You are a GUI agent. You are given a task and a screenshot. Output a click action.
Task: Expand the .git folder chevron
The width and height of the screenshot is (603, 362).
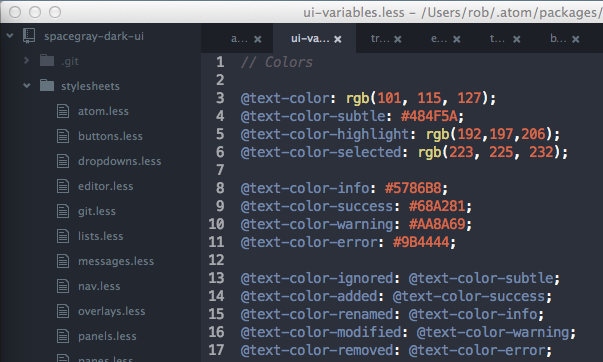[x=26, y=60]
